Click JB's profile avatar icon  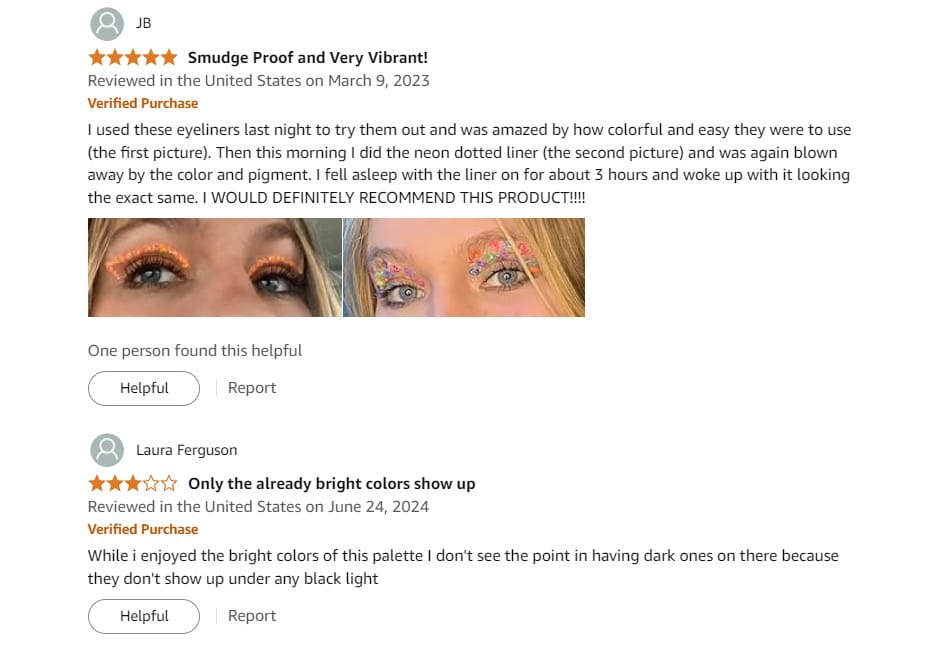pos(107,24)
